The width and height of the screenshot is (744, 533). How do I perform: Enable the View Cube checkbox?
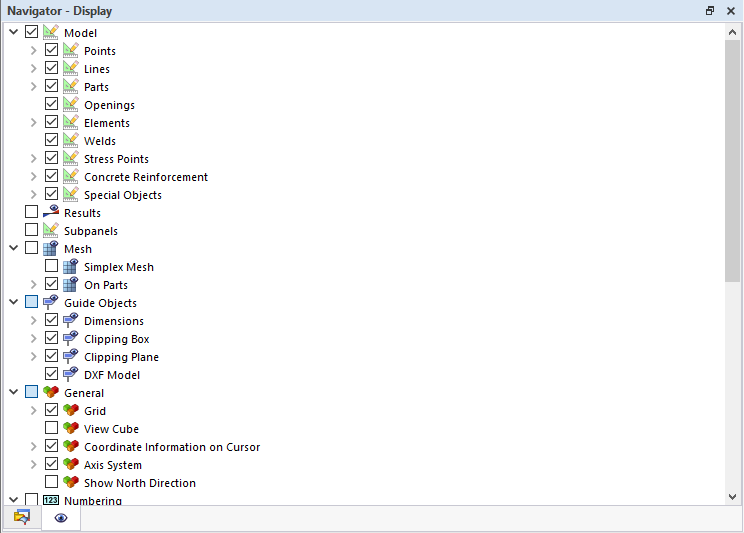click(51, 428)
